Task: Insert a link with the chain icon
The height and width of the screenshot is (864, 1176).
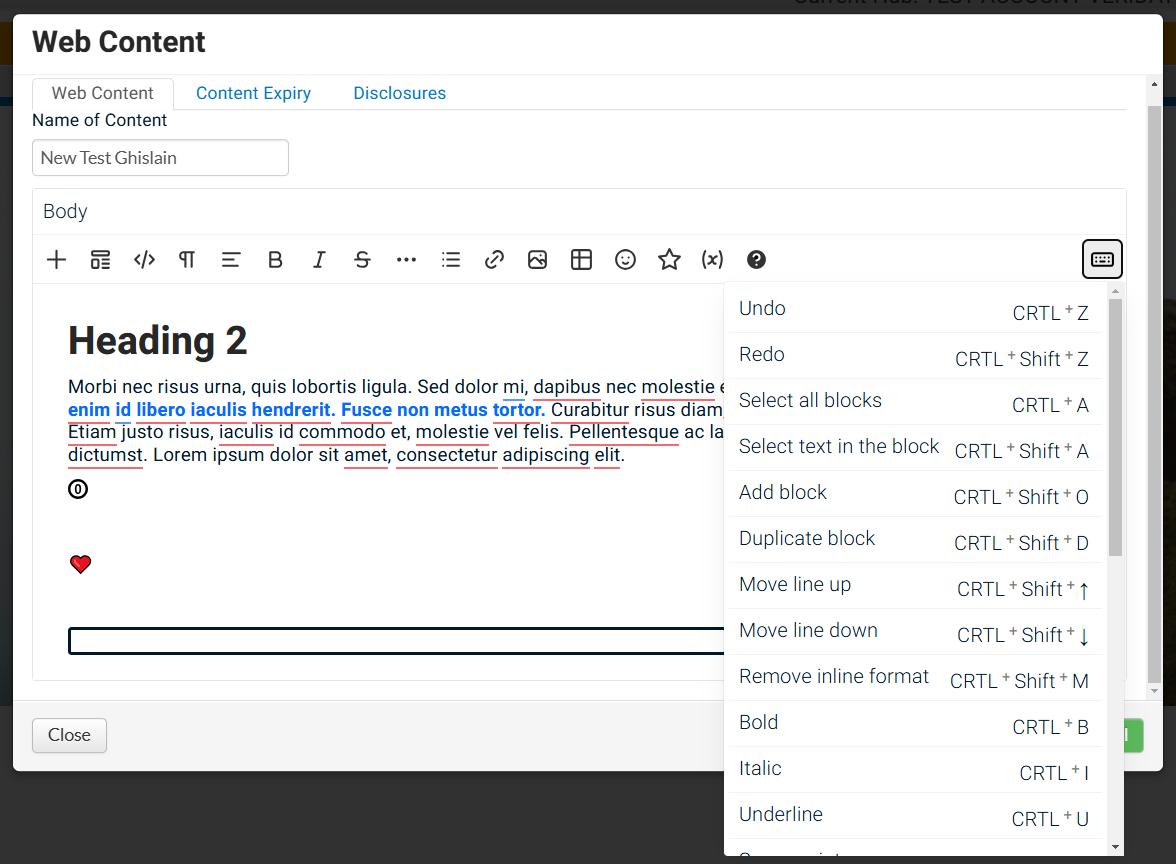Action: point(494,260)
